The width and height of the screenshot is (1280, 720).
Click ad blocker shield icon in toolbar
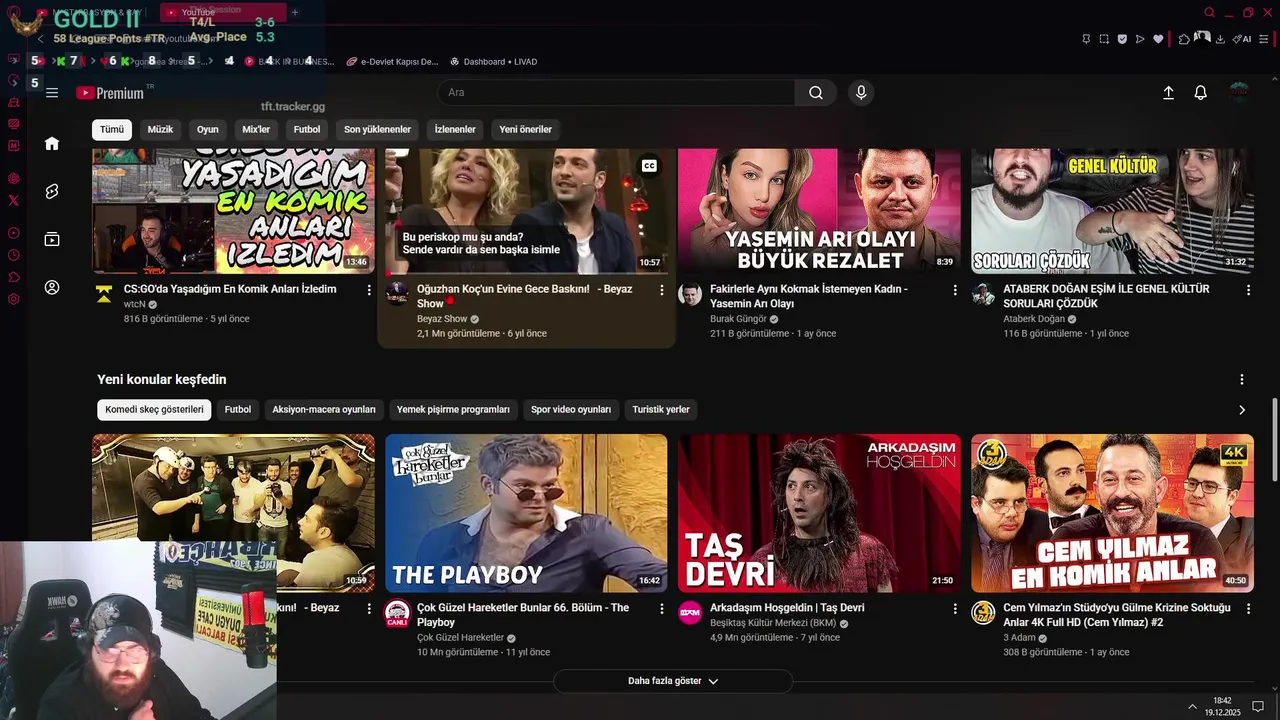[x=1122, y=39]
